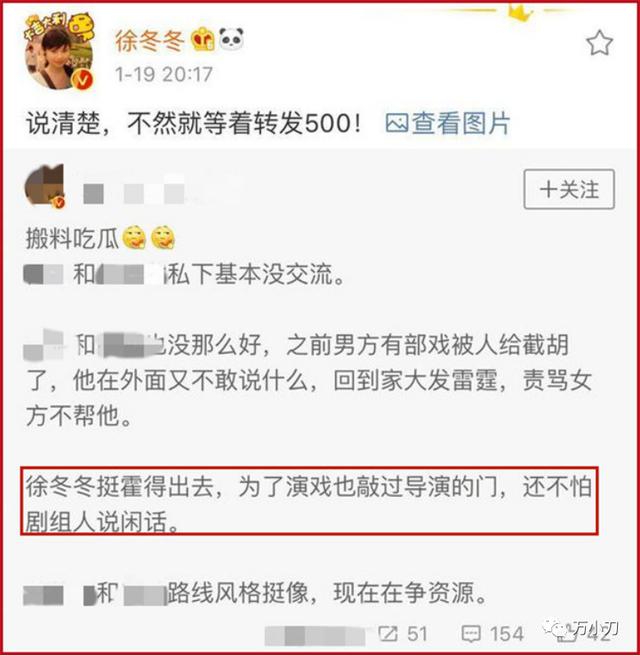Click the crown membership icon beside 徐冬冬
The image size is (640, 656).
point(202,40)
